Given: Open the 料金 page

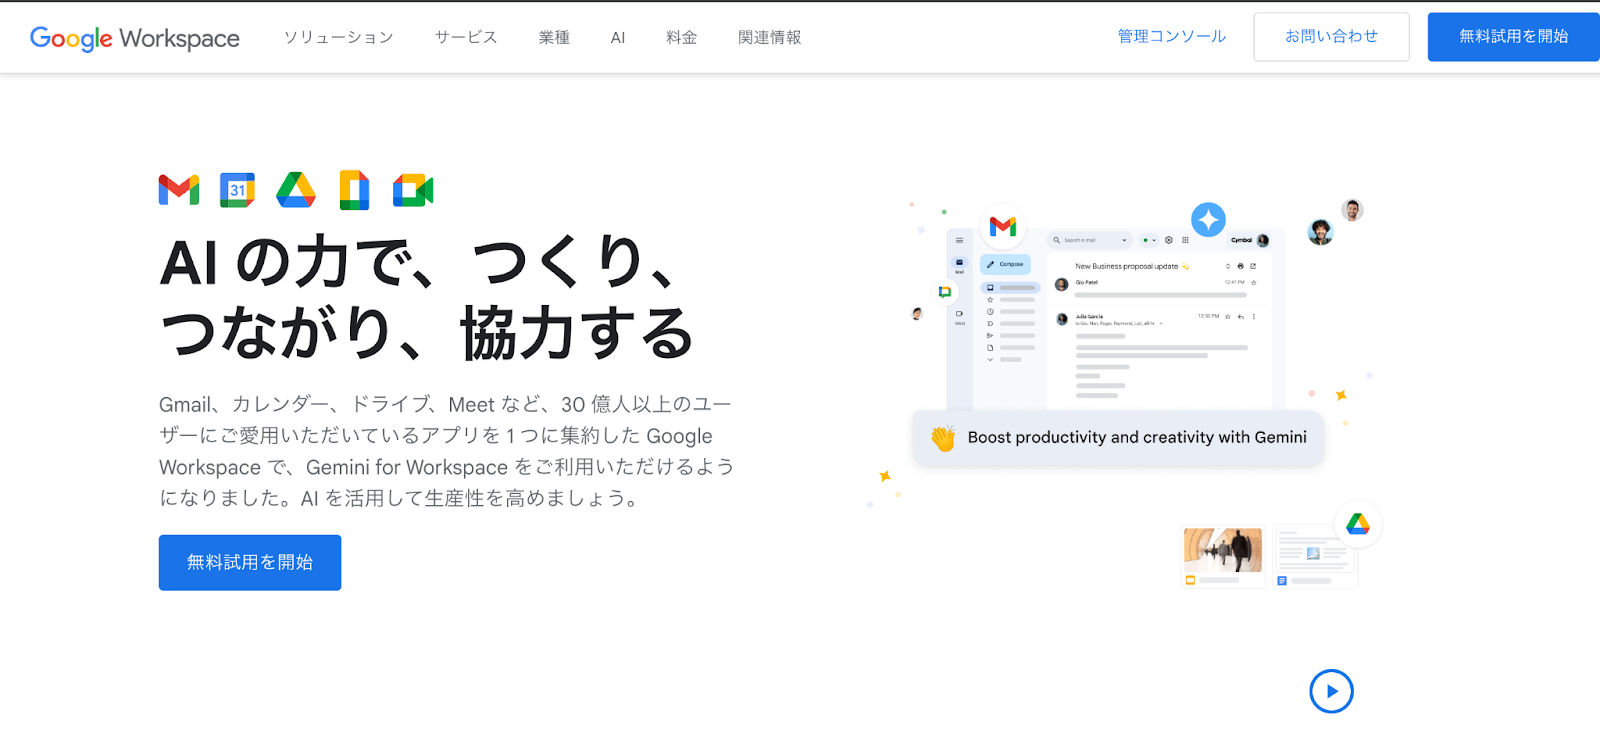Looking at the screenshot, I should pyautogui.click(x=681, y=37).
